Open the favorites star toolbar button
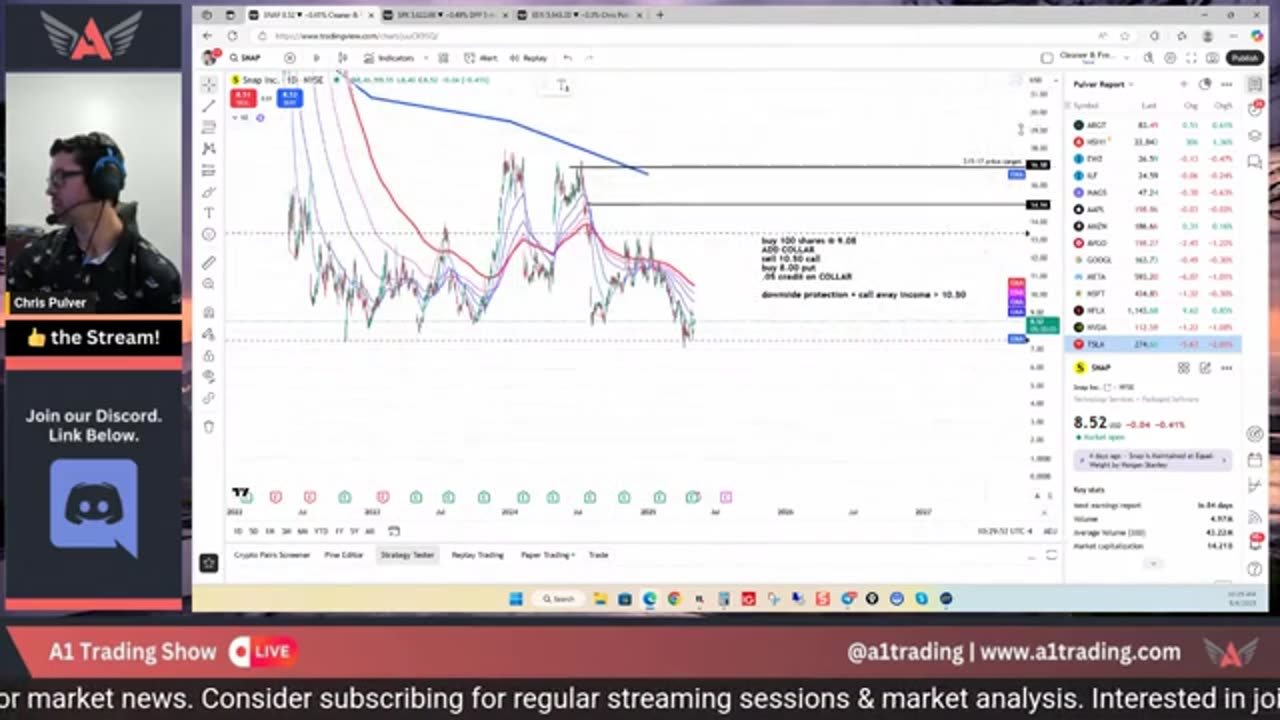 click(208, 563)
